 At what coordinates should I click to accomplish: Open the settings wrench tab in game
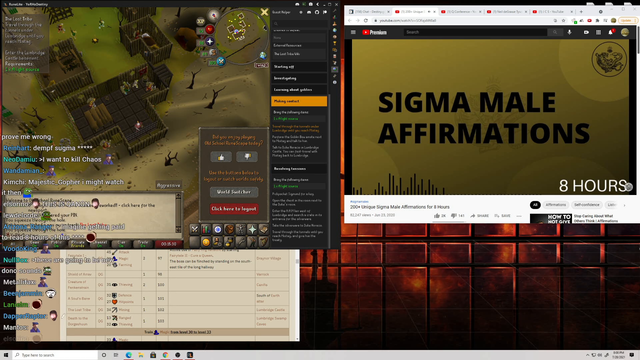tap(241, 242)
